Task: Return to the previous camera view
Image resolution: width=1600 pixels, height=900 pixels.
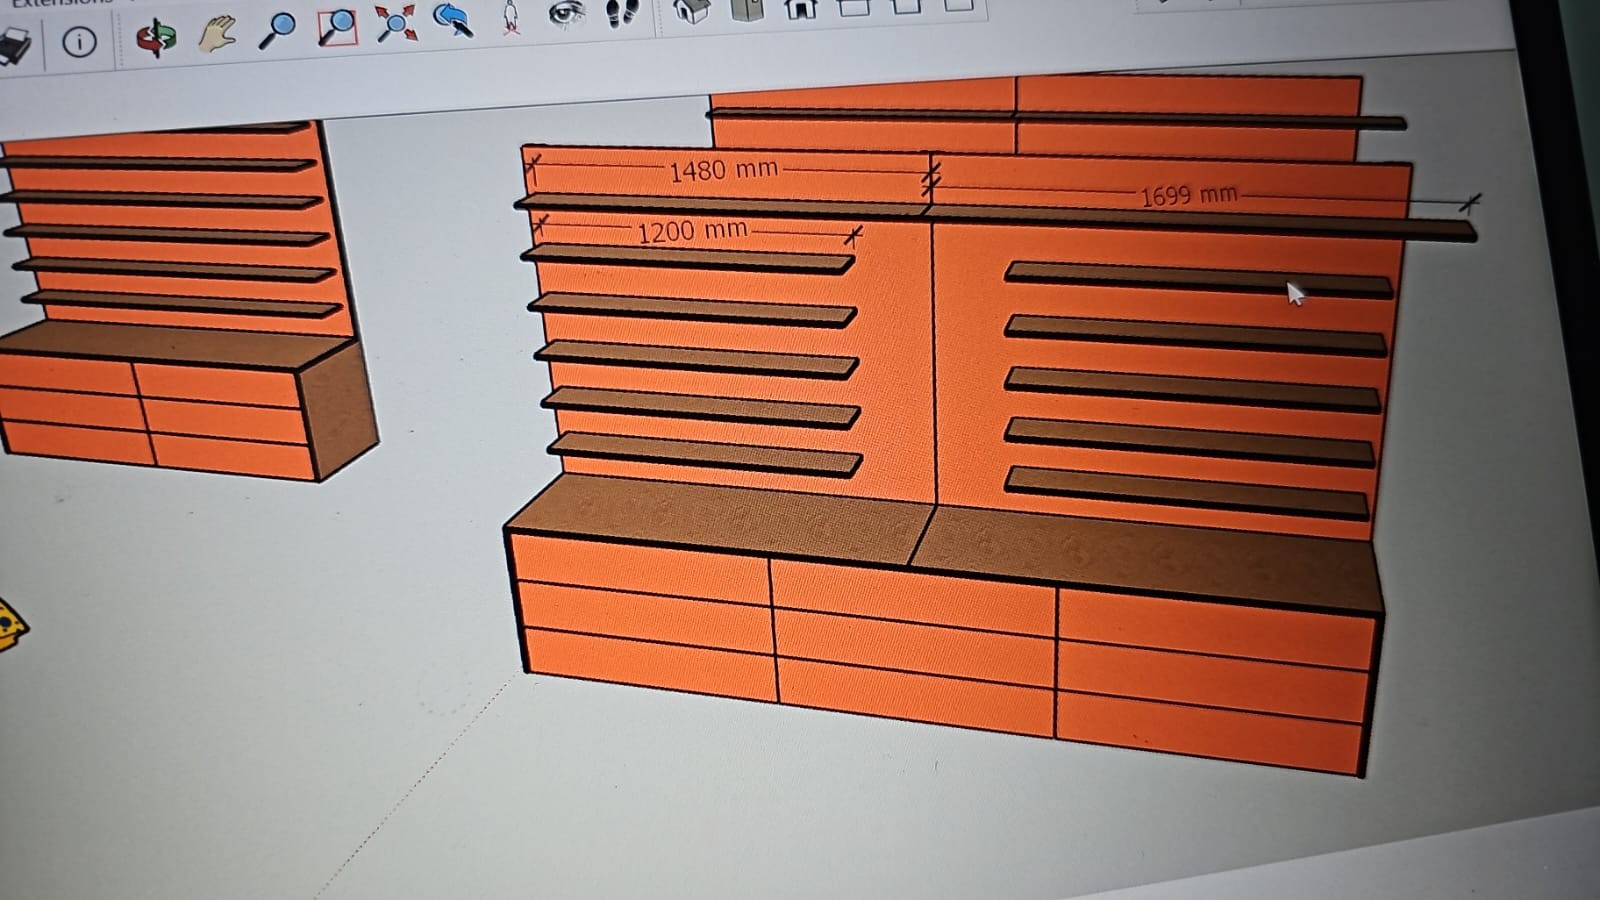Action: click(x=453, y=20)
